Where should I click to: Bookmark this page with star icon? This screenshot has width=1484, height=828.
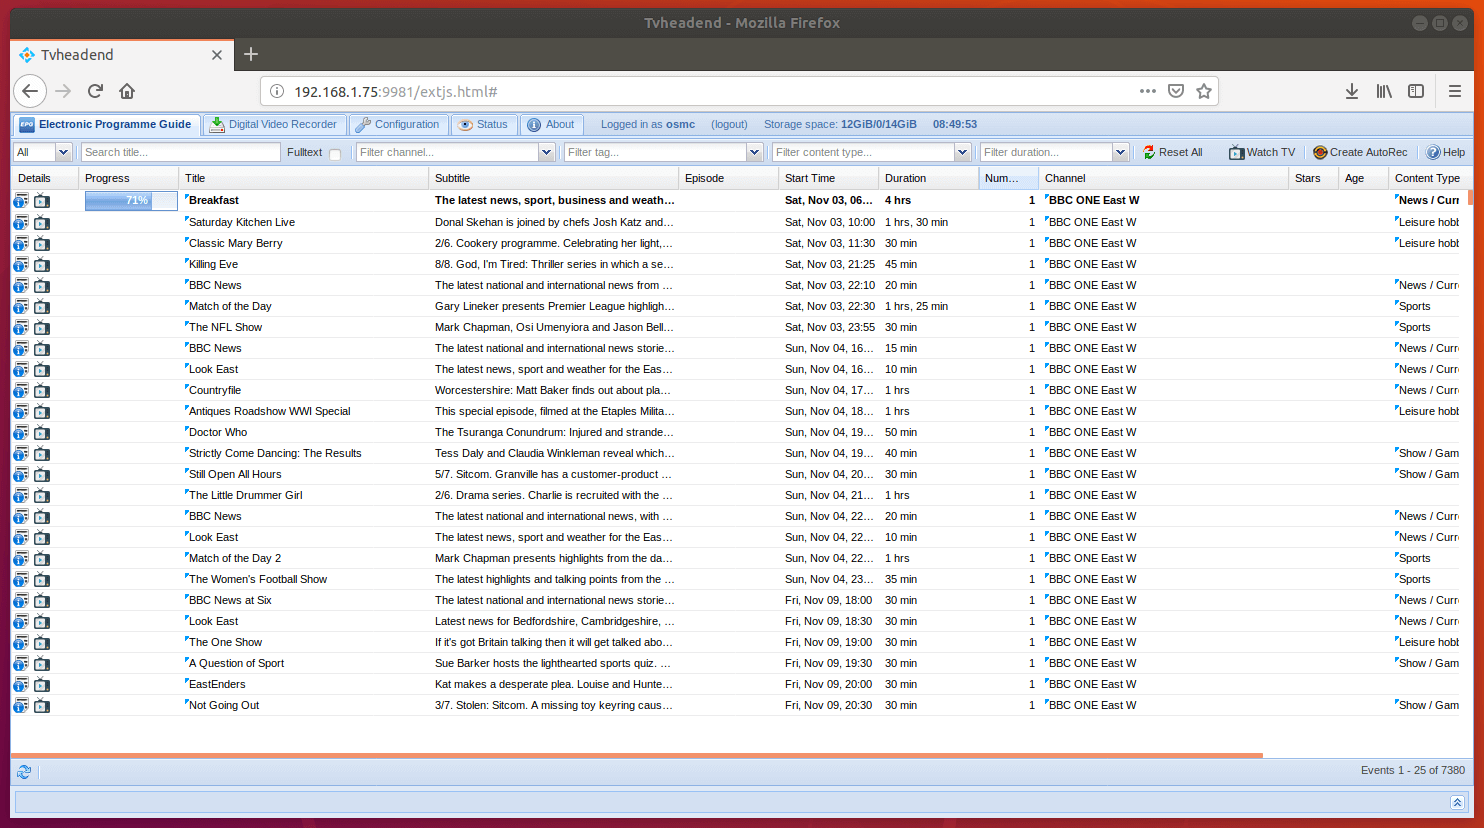(x=1204, y=91)
